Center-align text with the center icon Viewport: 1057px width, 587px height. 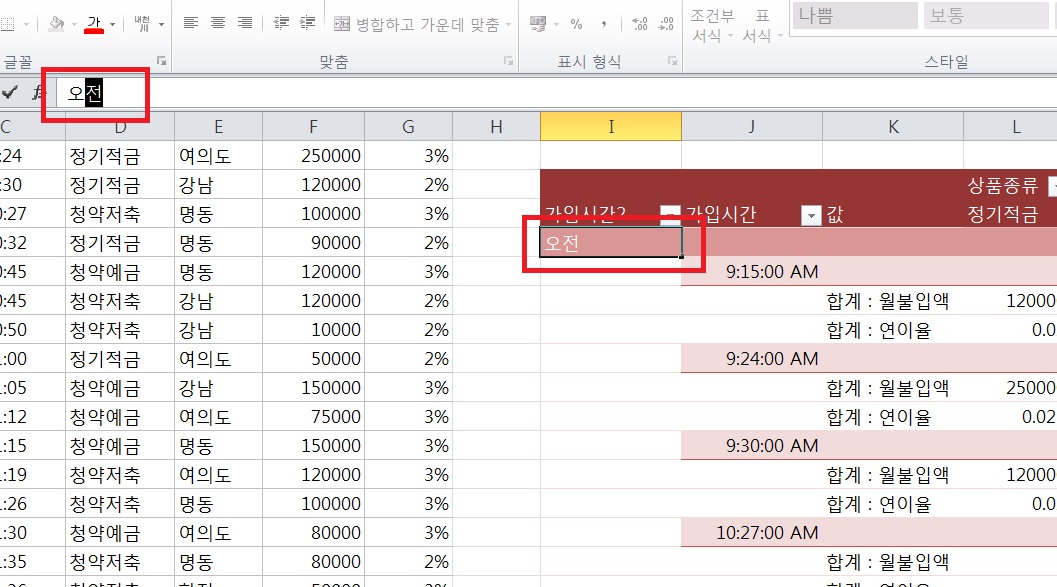218,23
